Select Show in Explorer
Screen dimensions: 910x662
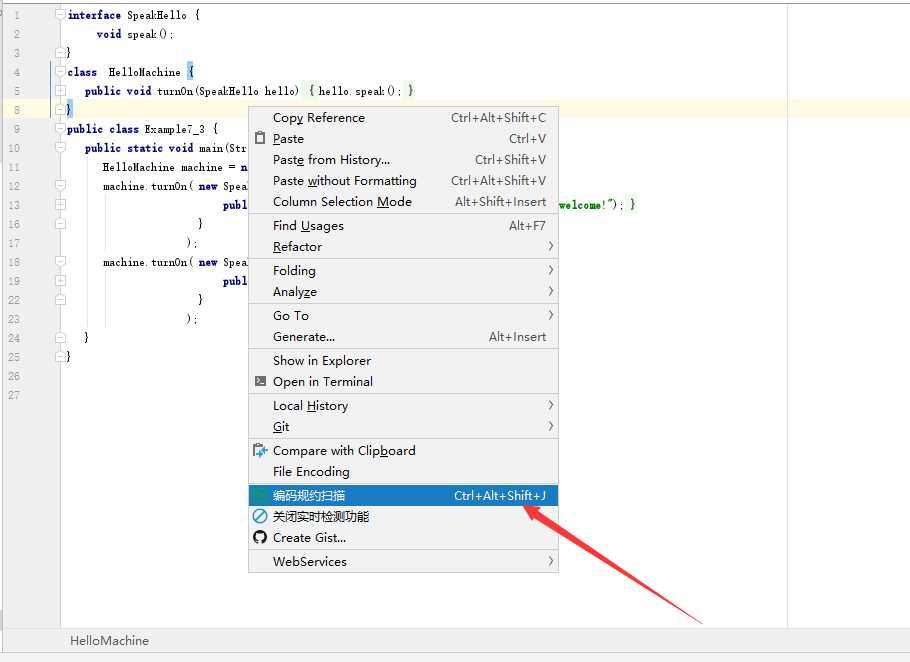[x=403, y=360]
